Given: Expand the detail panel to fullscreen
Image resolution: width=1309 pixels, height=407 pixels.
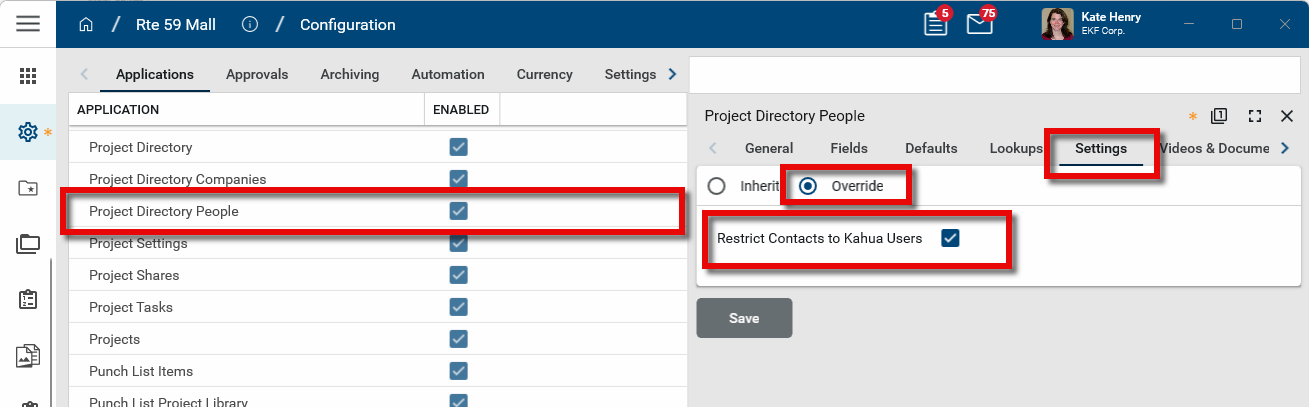Looking at the screenshot, I should point(1254,116).
